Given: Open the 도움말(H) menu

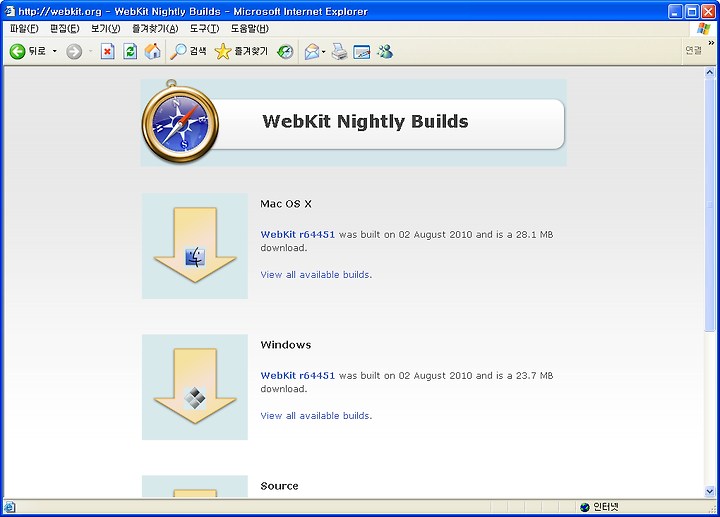Looking at the screenshot, I should pyautogui.click(x=250, y=28).
